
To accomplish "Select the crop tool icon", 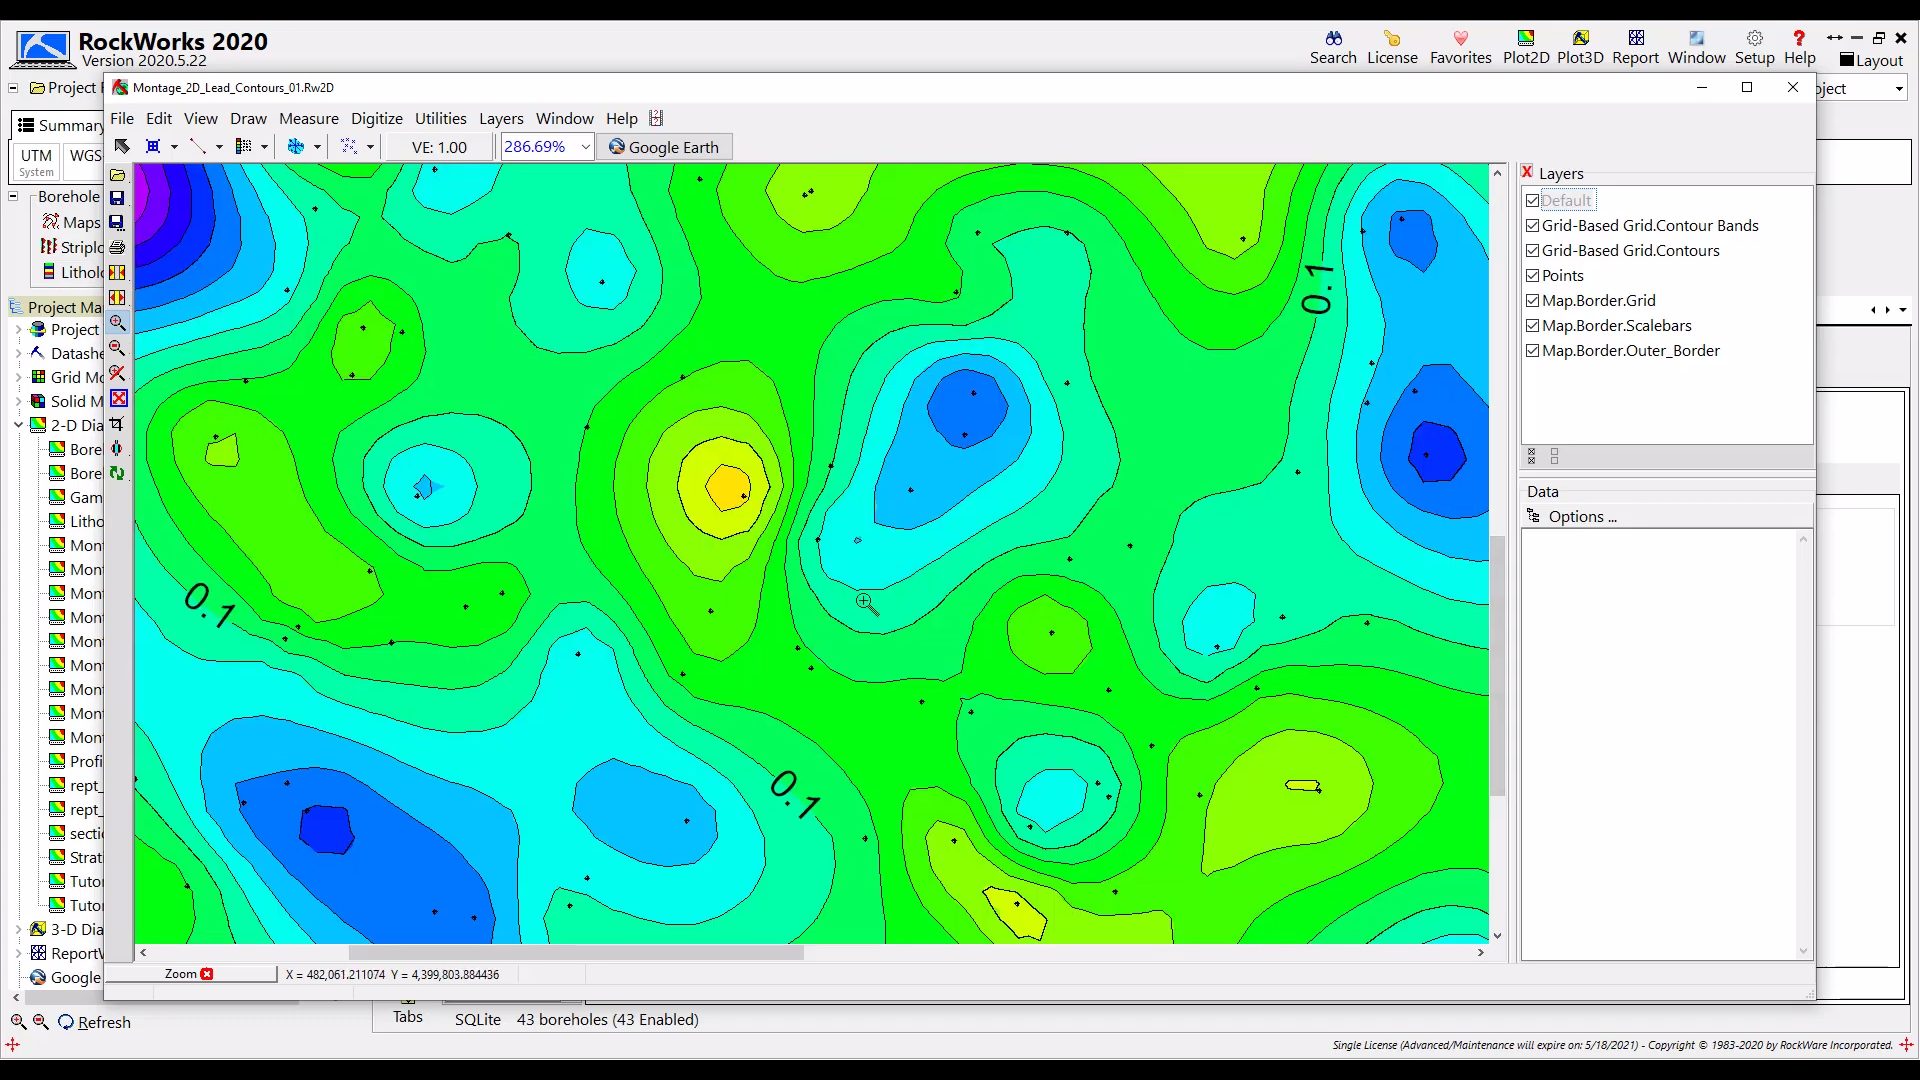I will click(x=117, y=424).
